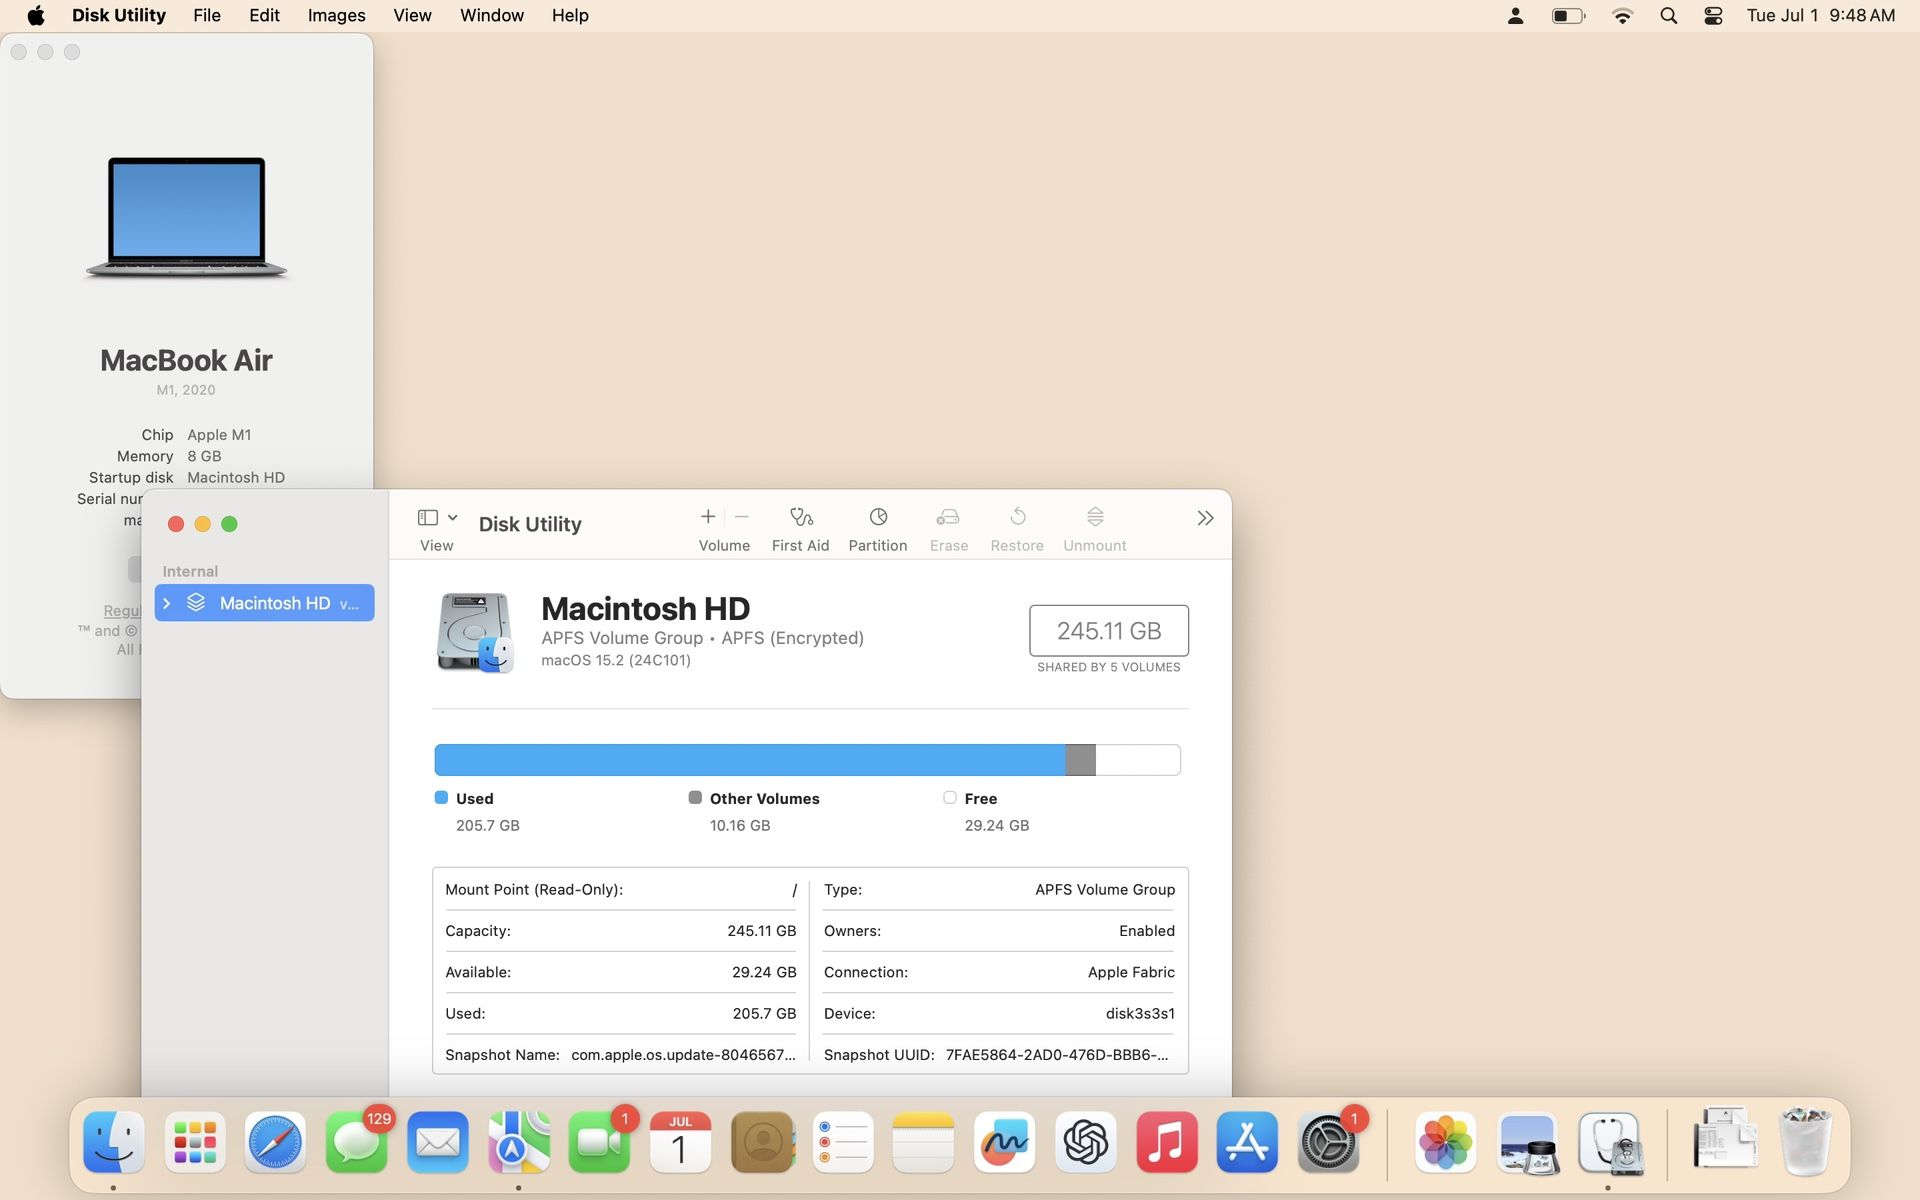Click the gray Other Volumes legend swatch
The width and height of the screenshot is (1920, 1200).
(x=695, y=797)
